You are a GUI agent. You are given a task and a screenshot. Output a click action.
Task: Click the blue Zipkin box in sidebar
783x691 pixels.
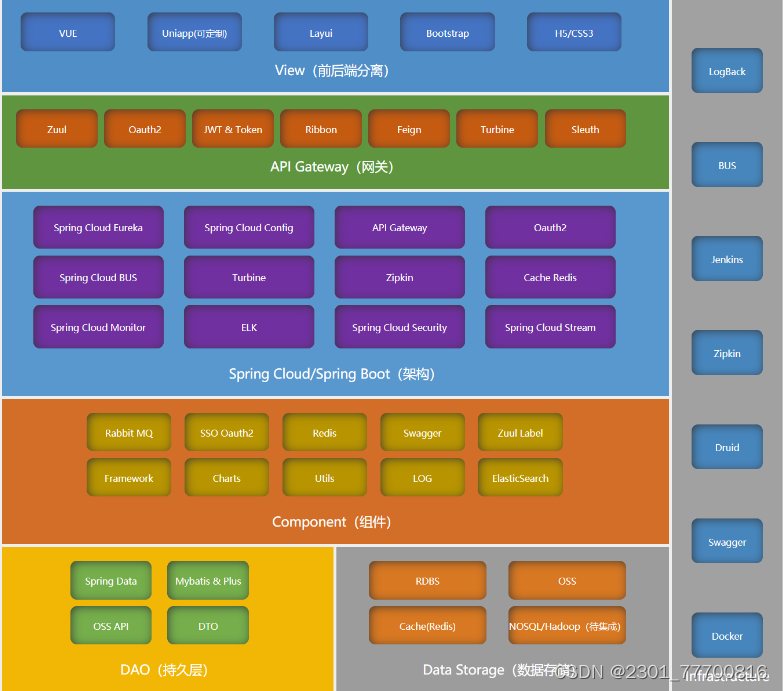click(727, 353)
